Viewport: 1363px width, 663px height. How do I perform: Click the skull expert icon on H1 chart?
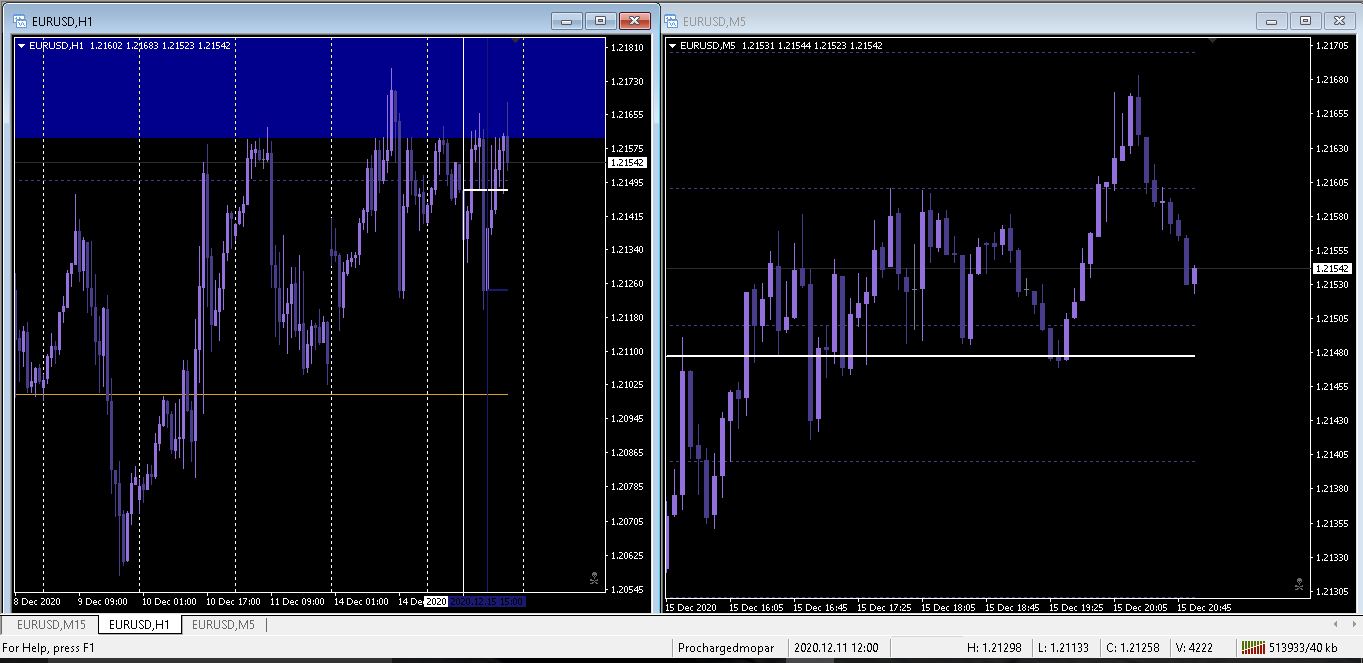pyautogui.click(x=593, y=577)
